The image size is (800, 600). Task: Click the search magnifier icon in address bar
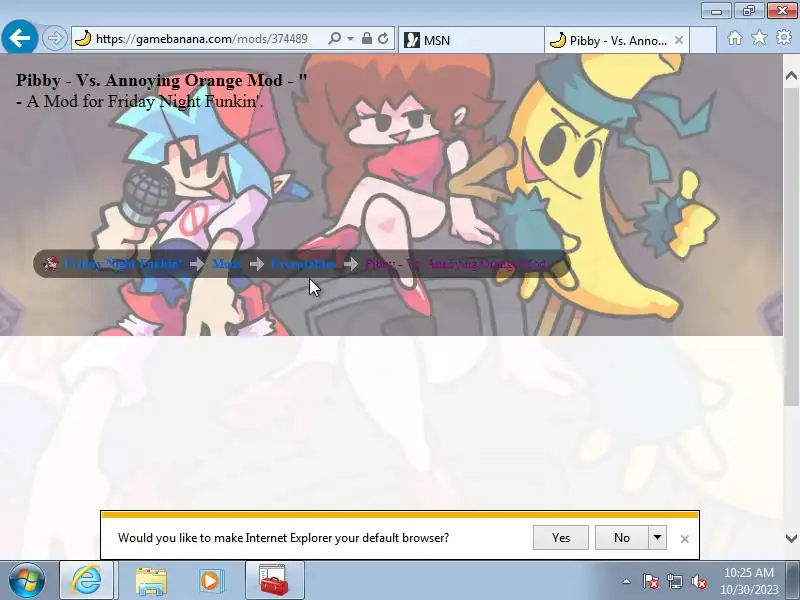click(334, 39)
